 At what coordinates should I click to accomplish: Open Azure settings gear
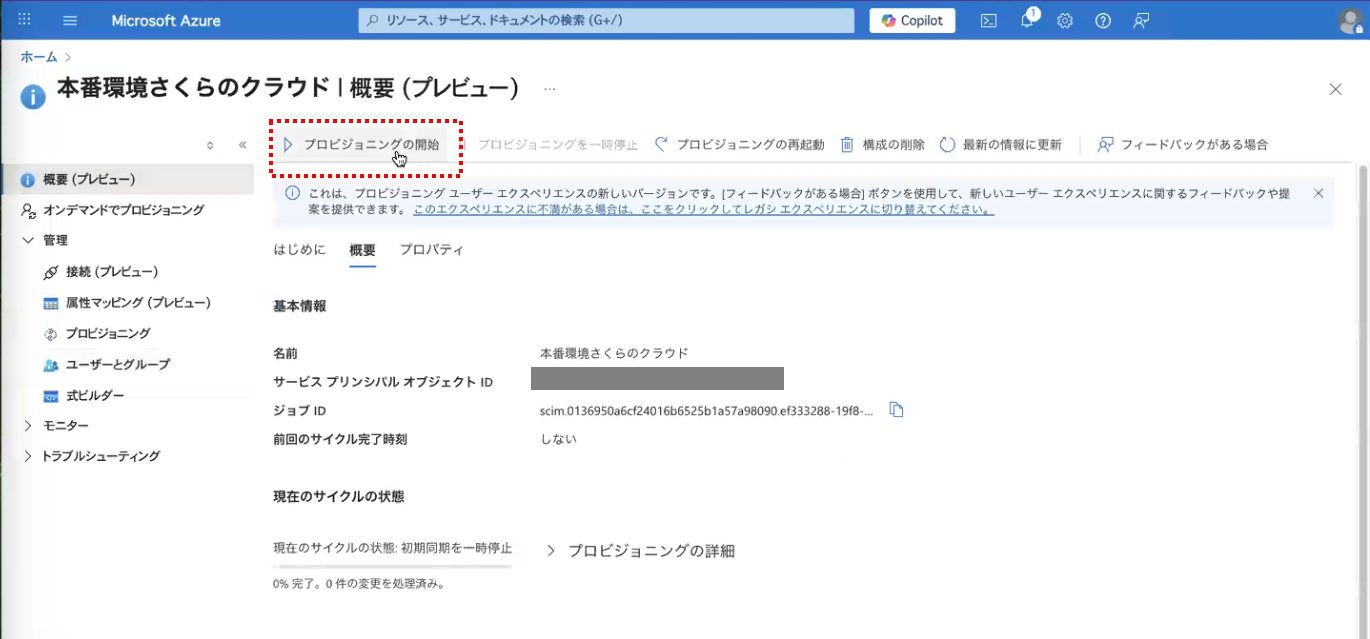tap(1065, 21)
